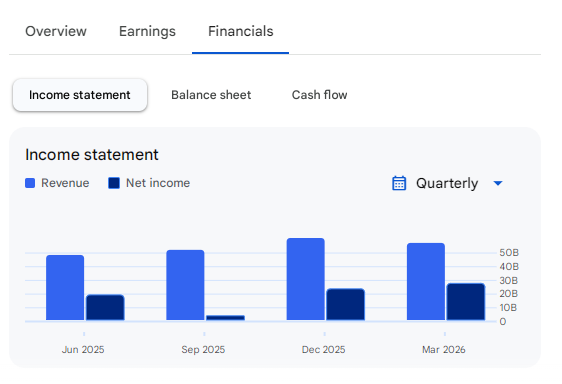Select the Dec 2025 net income bar
Screen dimensions: 562x384
tap(346, 304)
